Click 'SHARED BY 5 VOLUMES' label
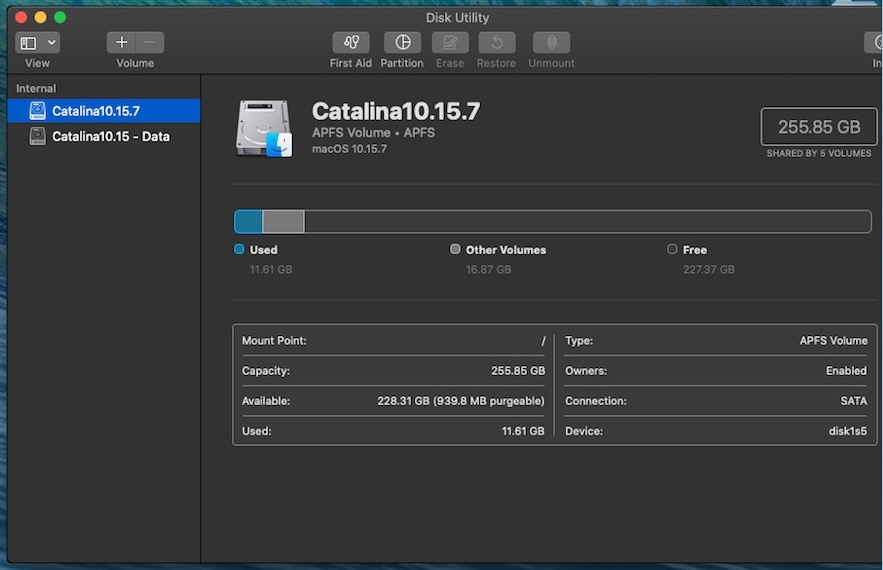Viewport: 883px width, 570px height. (819, 153)
